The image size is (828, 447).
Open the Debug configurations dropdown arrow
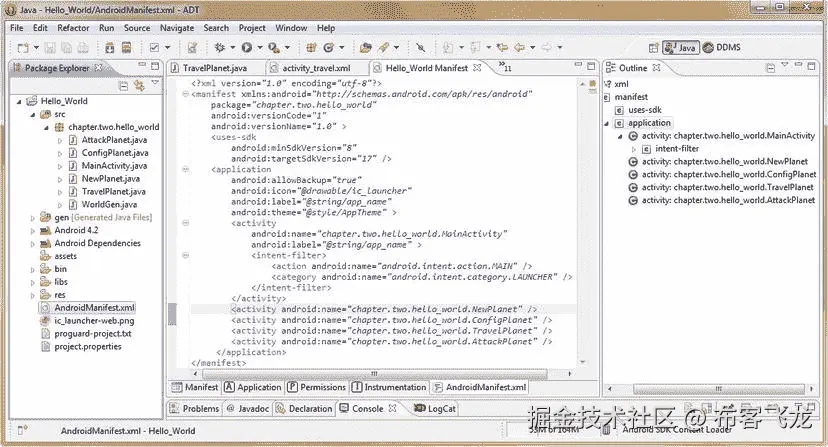[x=232, y=48]
